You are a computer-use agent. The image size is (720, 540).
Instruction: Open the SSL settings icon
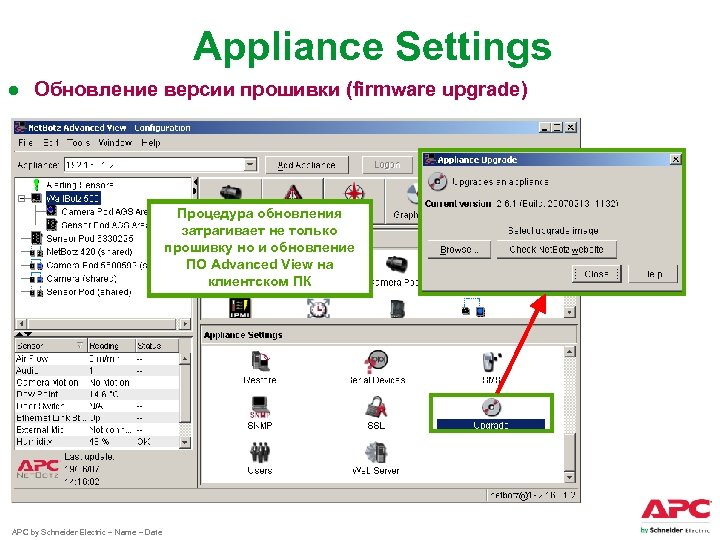376,407
